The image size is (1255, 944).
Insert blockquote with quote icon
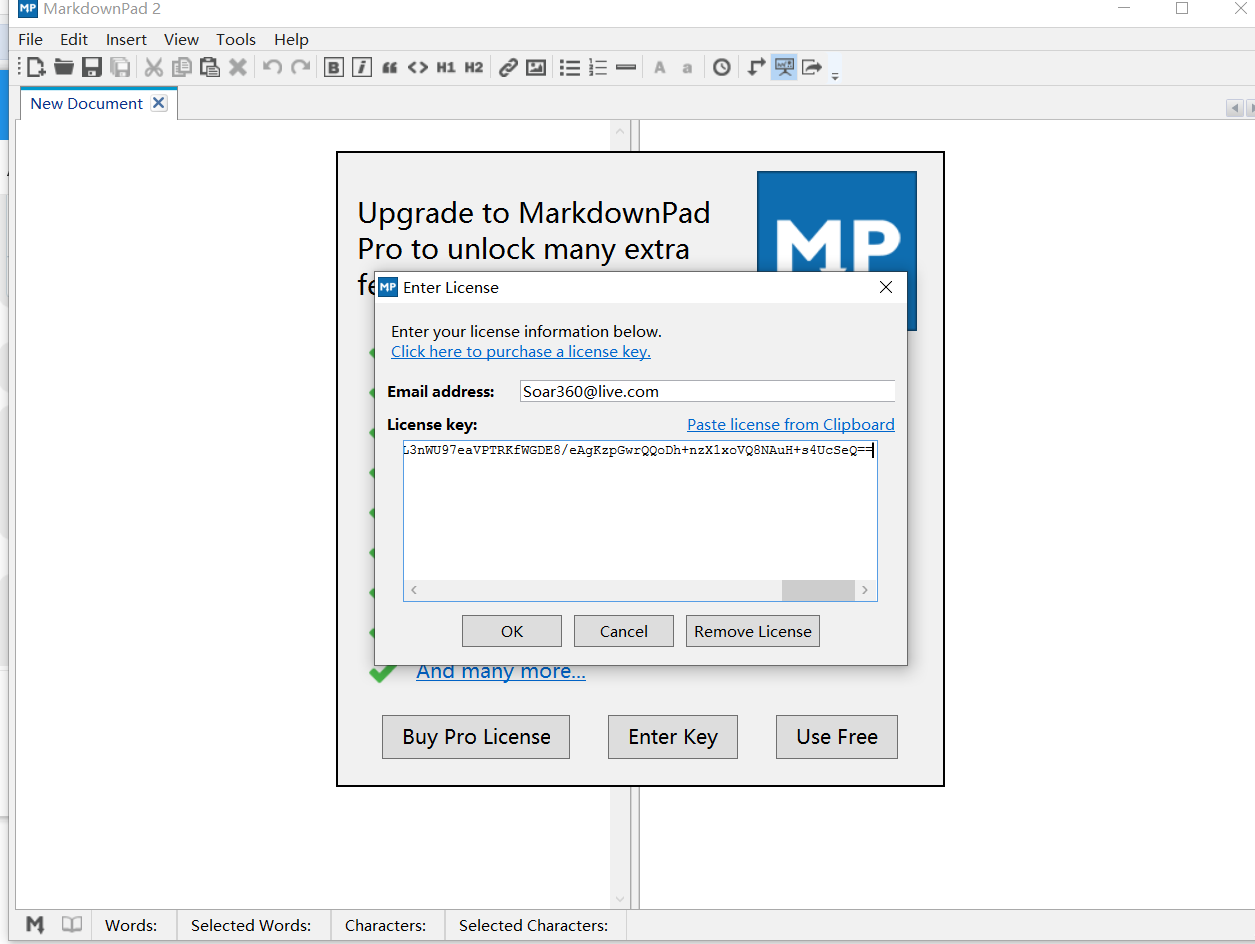click(x=390, y=67)
